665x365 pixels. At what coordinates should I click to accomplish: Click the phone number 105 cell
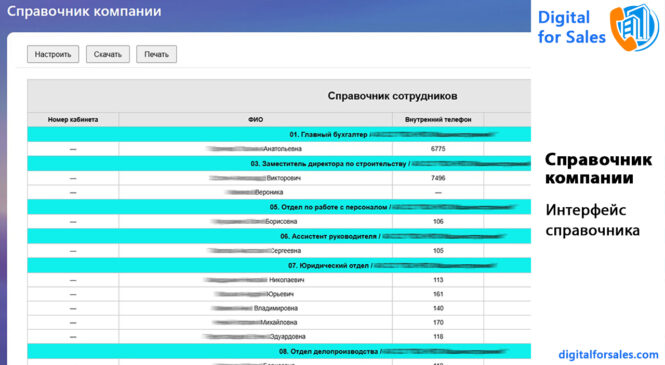(x=438, y=251)
